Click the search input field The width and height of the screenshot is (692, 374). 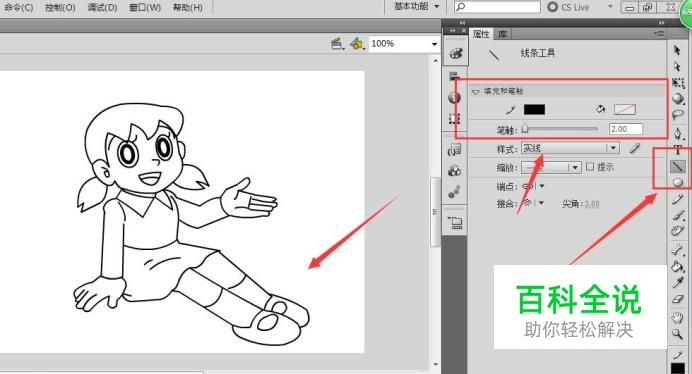497,7
